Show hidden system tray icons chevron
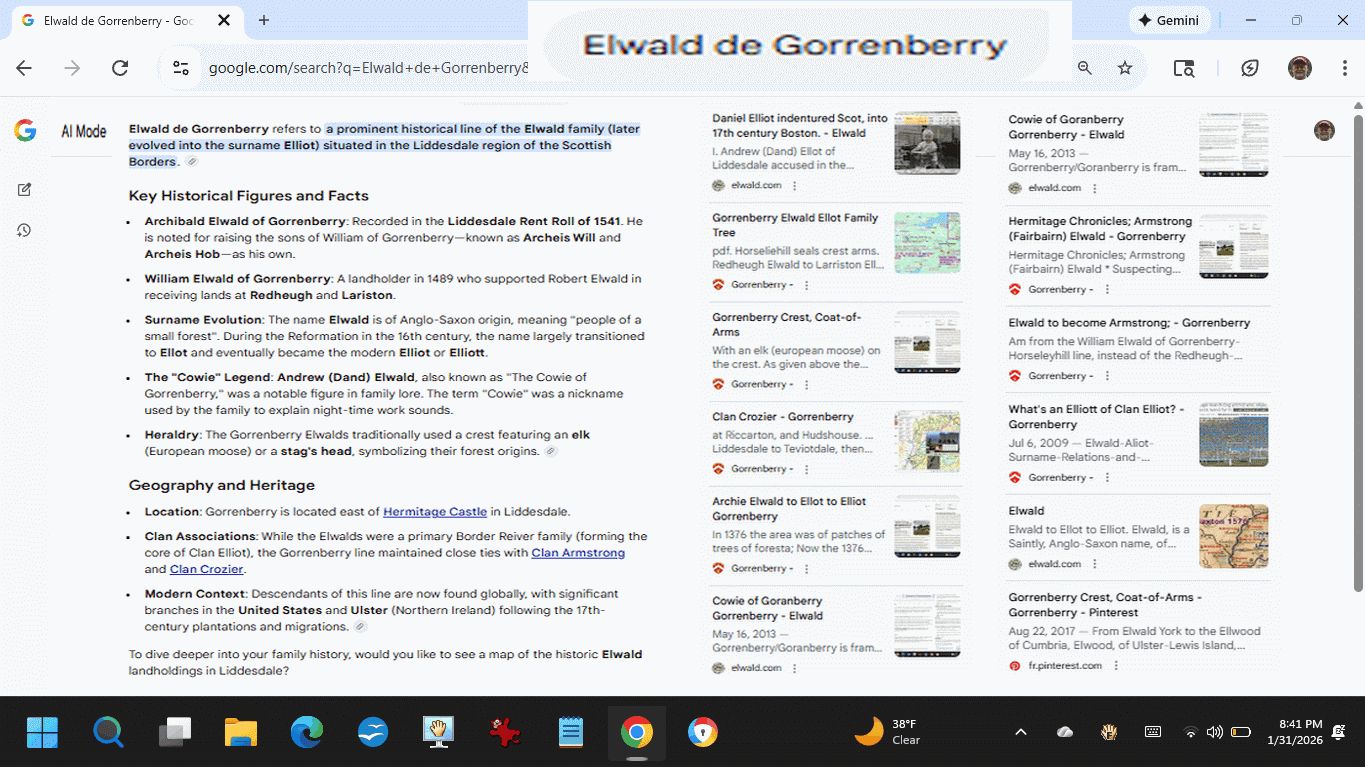The height and width of the screenshot is (767, 1365). tap(1021, 732)
